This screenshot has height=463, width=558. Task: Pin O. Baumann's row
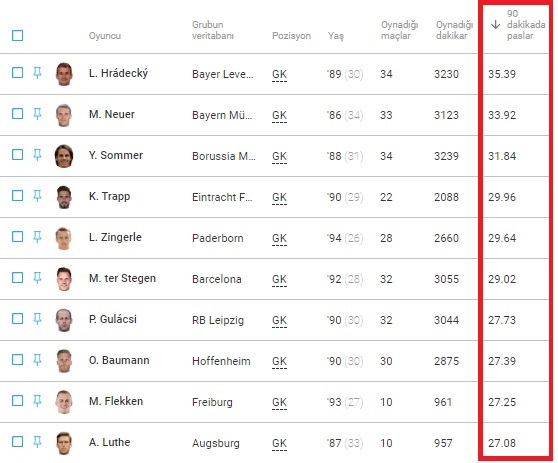point(37,360)
